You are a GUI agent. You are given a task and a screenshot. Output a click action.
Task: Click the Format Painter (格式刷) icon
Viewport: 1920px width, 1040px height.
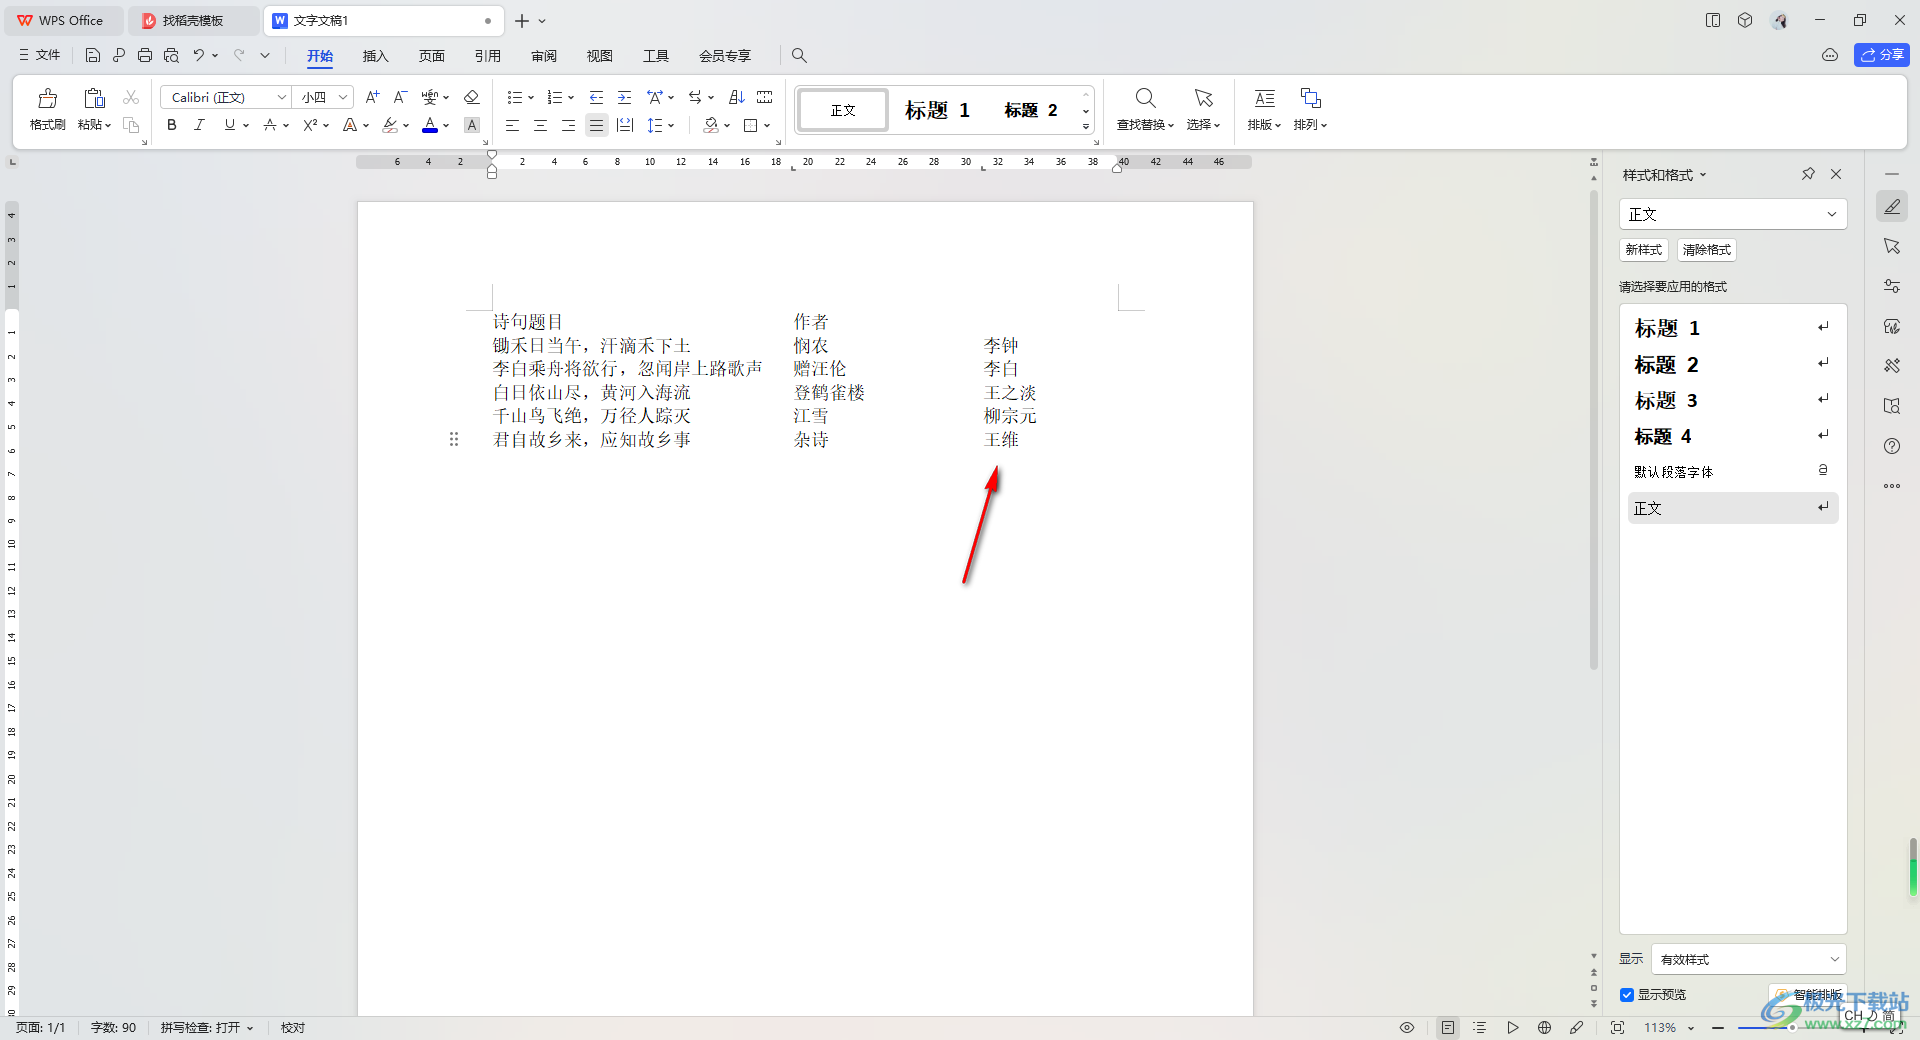click(47, 98)
